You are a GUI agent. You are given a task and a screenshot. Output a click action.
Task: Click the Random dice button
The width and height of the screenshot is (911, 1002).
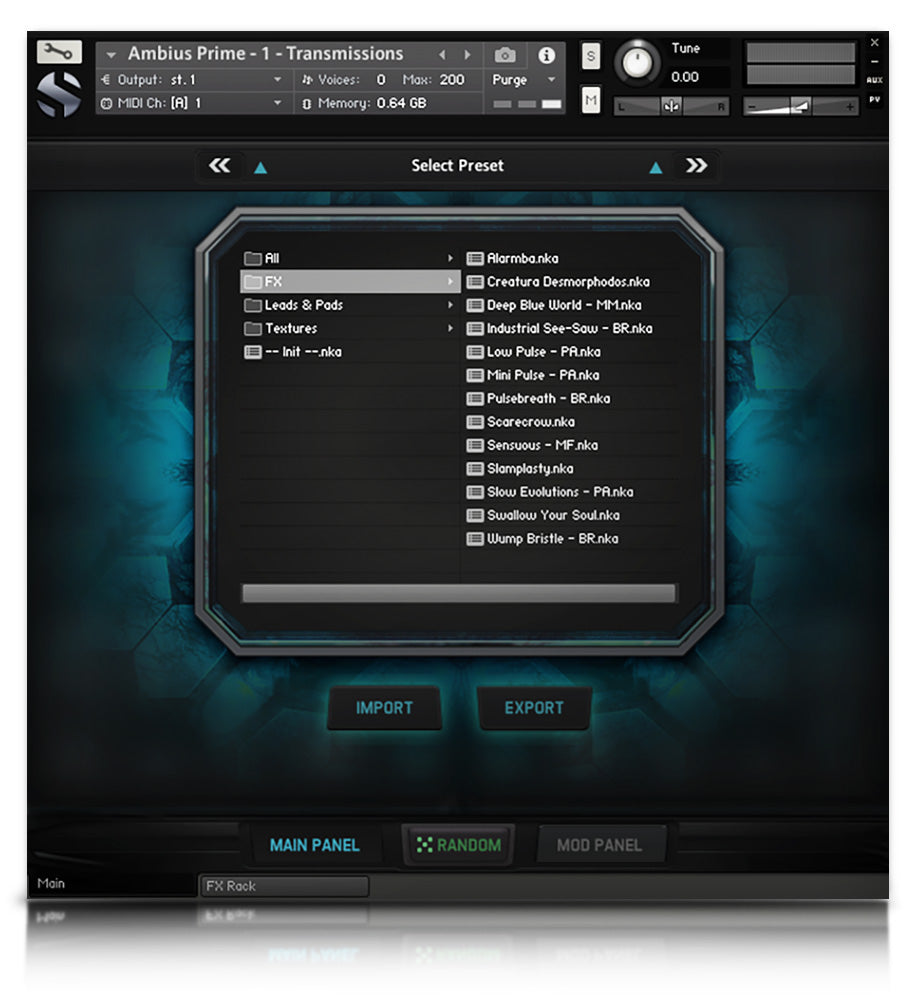[459, 845]
